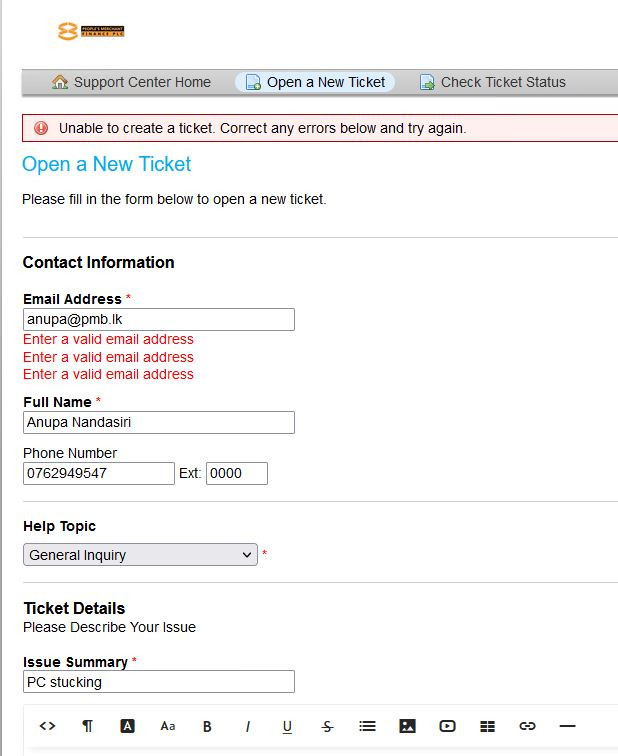Screen dimensions: 618x756
Task: Open text color picker in editor toolbar
Action: point(127,726)
